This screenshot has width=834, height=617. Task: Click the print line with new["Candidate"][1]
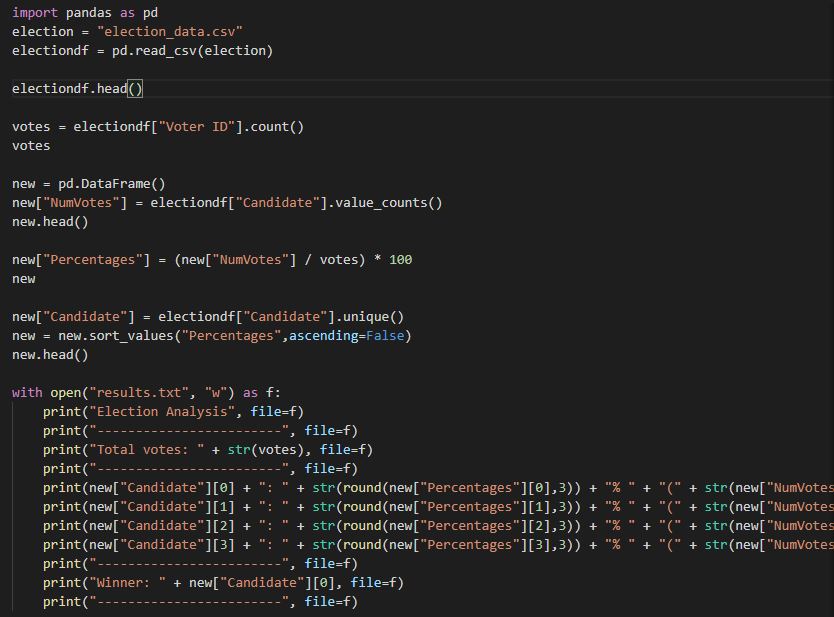click(x=438, y=507)
